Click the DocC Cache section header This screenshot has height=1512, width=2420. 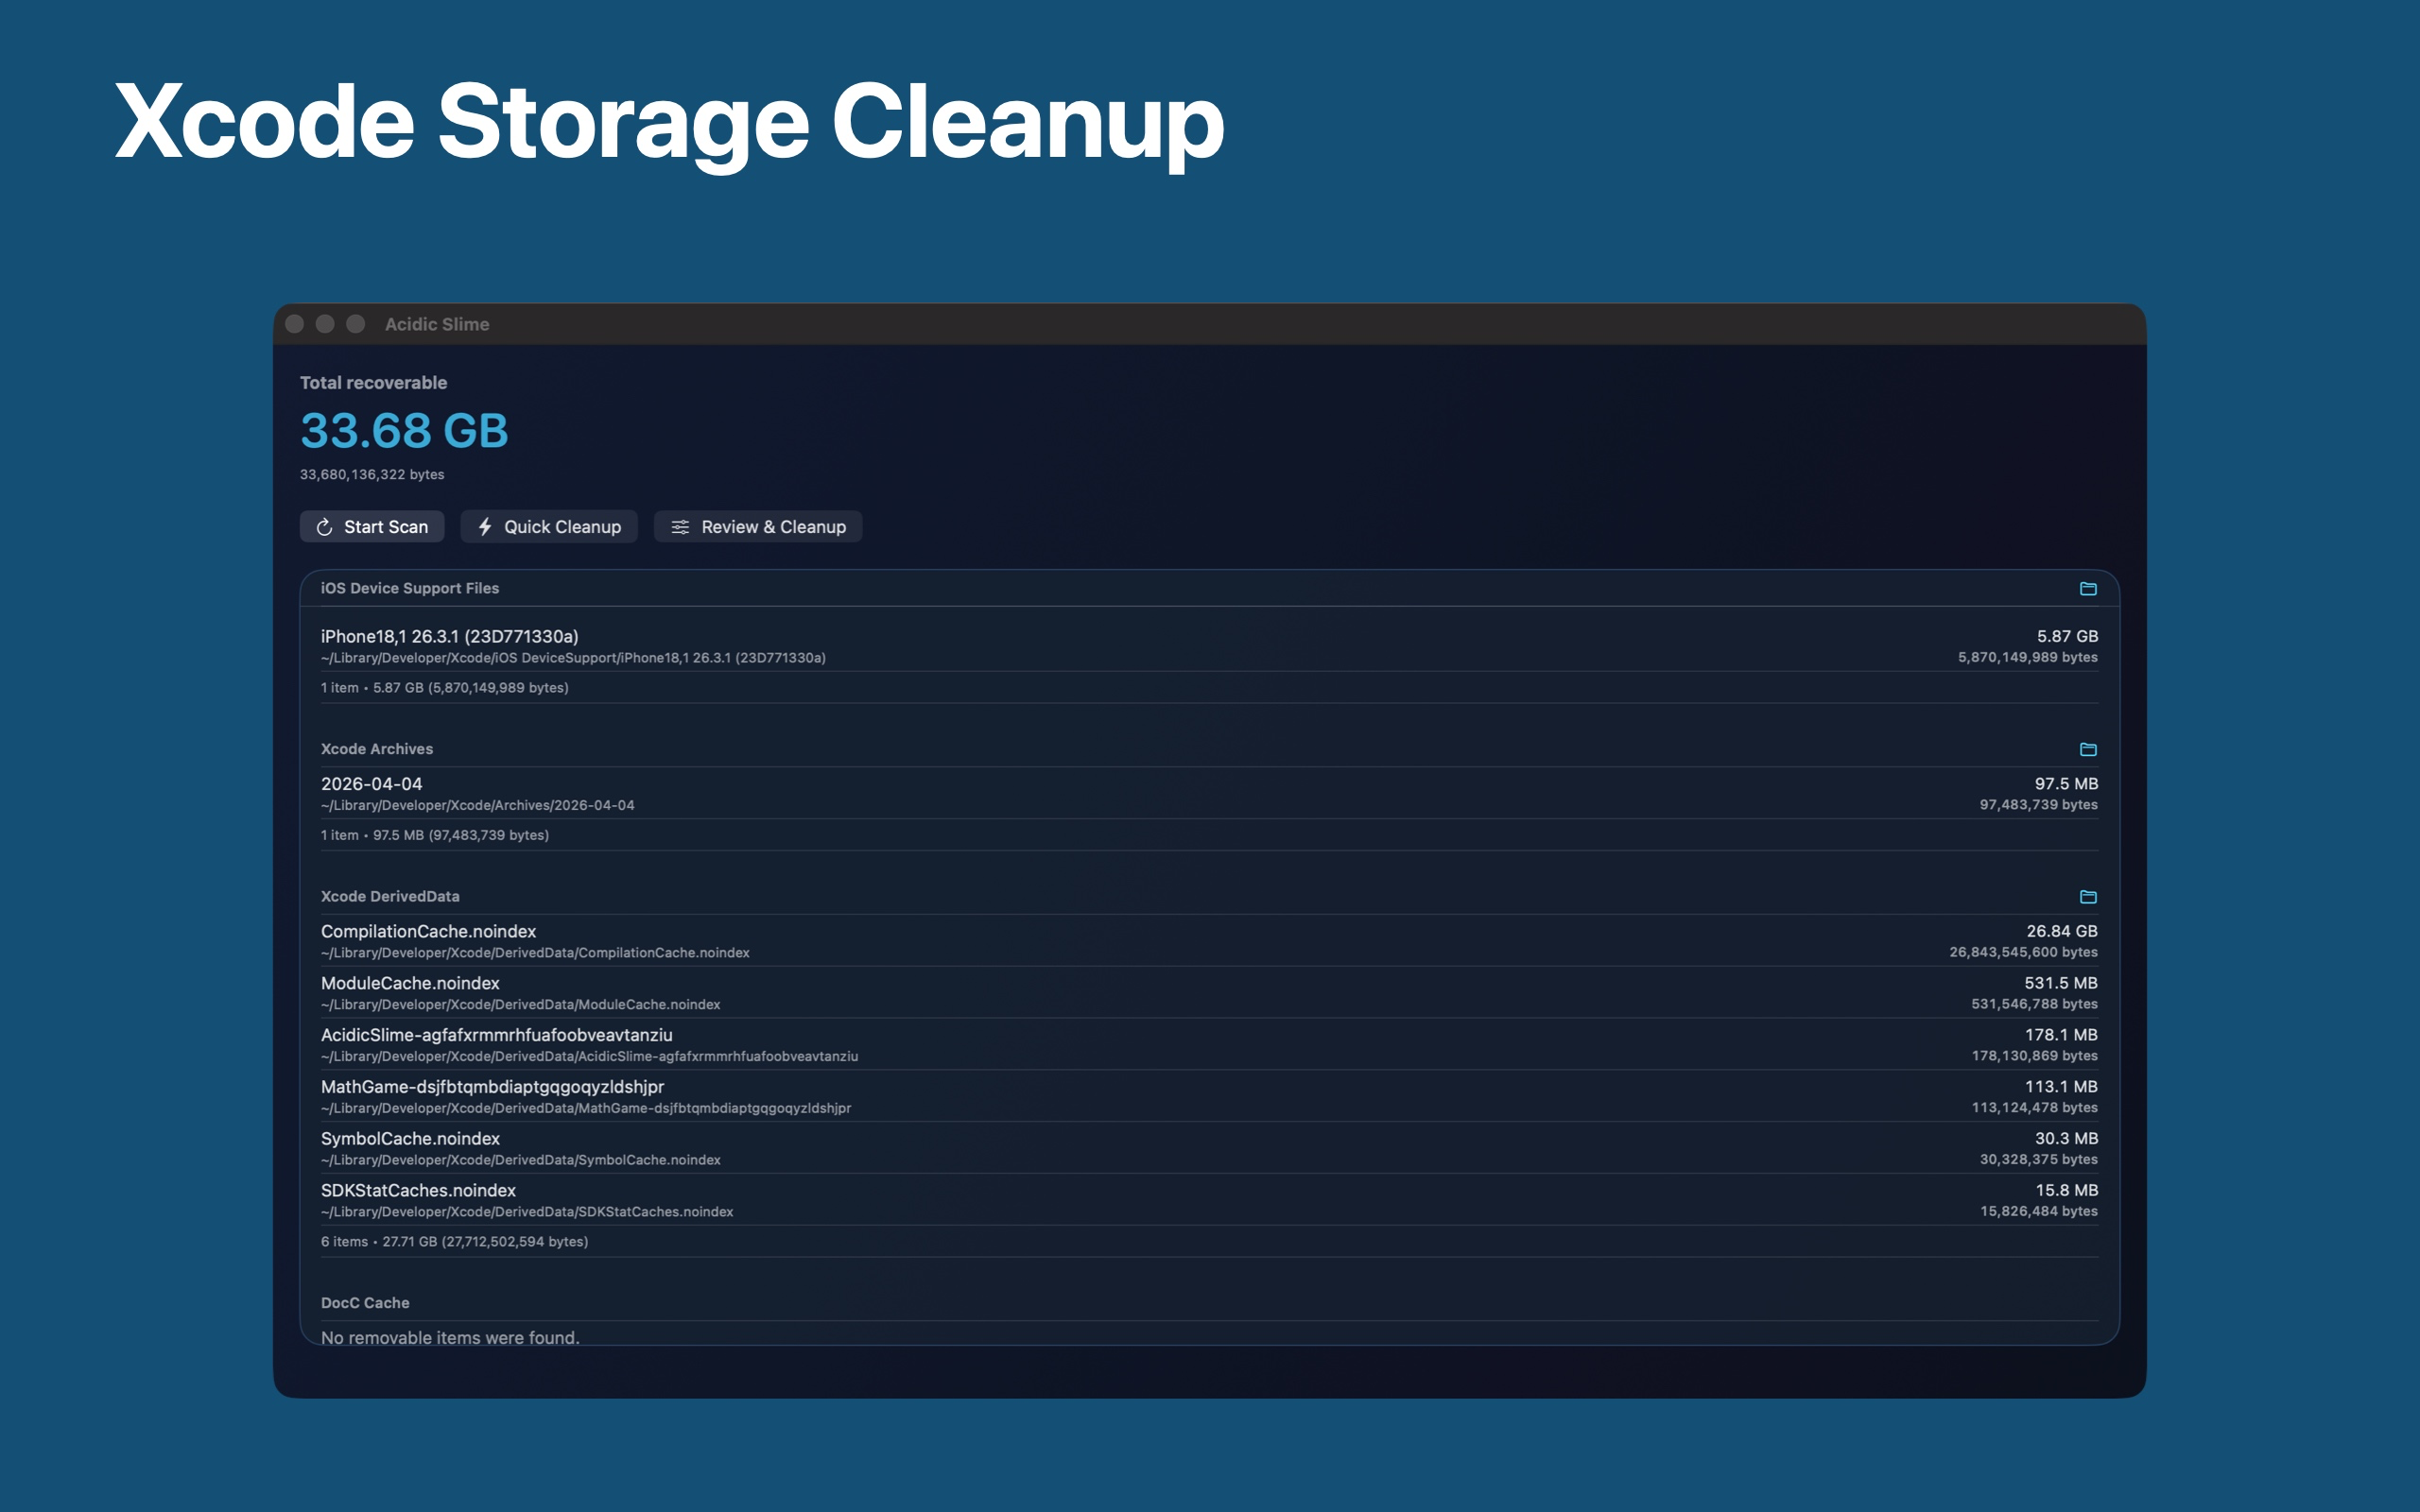click(365, 1303)
